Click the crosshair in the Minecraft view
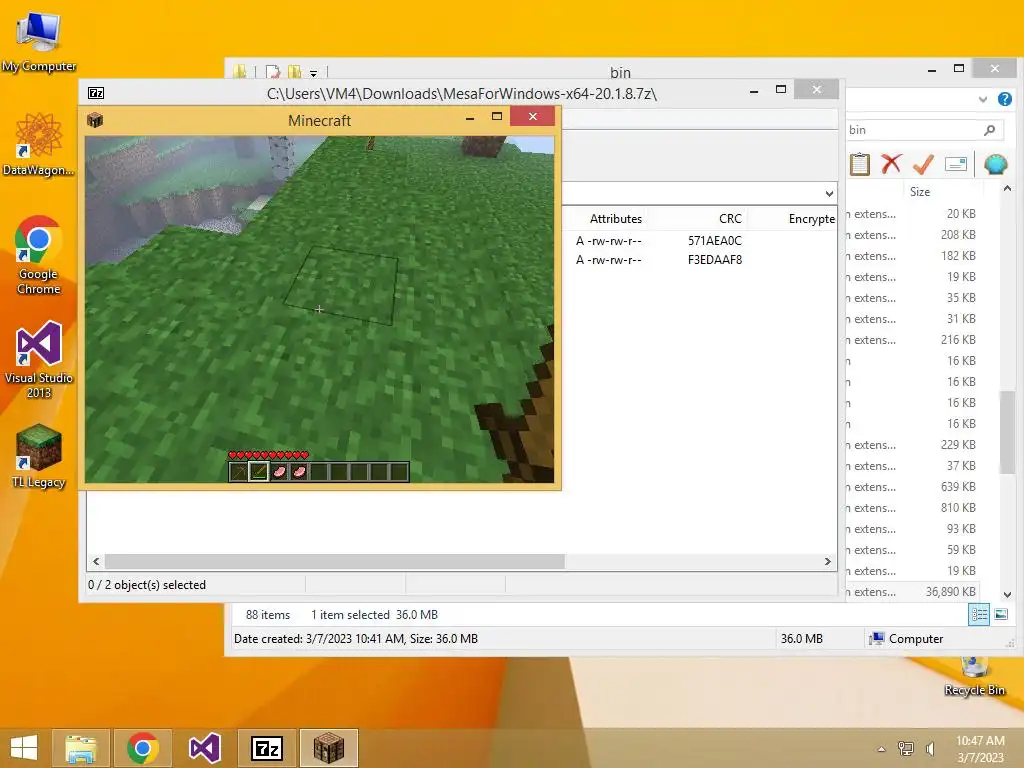The height and width of the screenshot is (768, 1024). [x=319, y=309]
